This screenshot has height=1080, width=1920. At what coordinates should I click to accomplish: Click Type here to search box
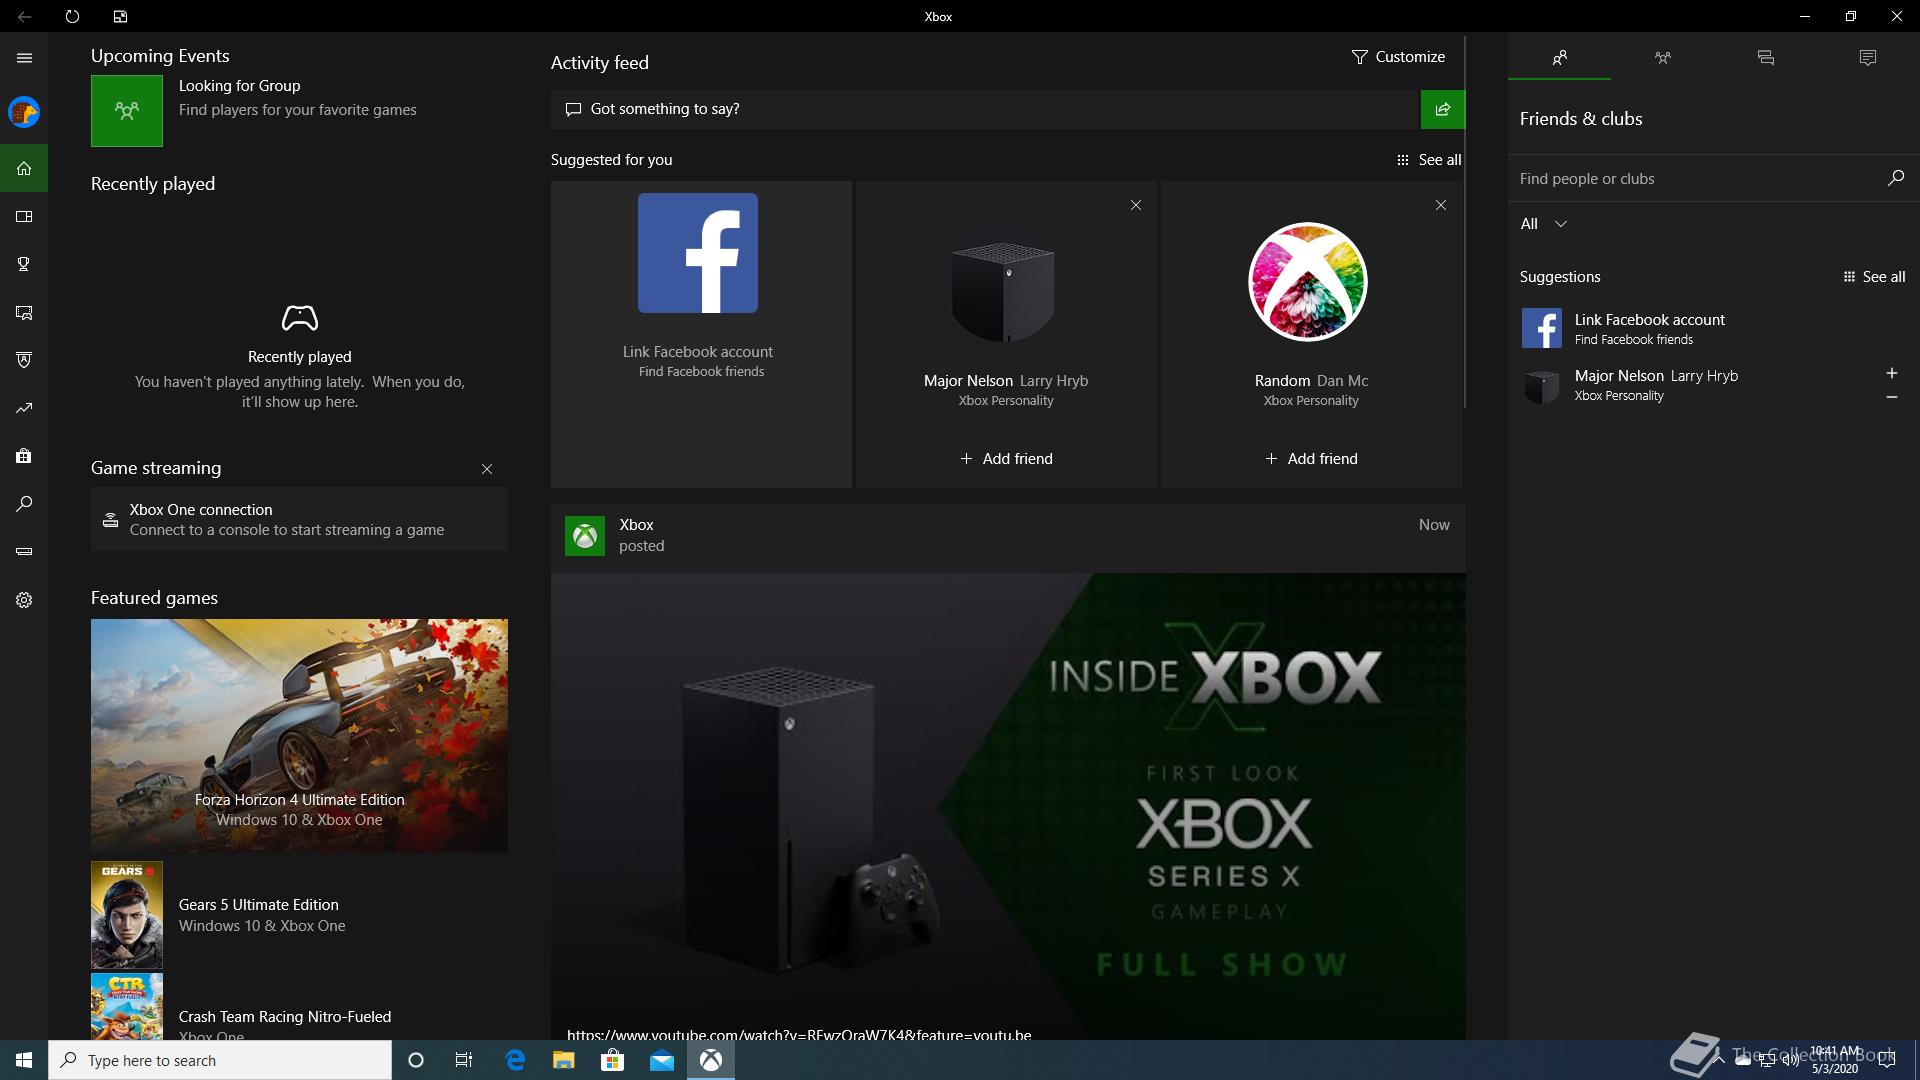click(x=220, y=1060)
